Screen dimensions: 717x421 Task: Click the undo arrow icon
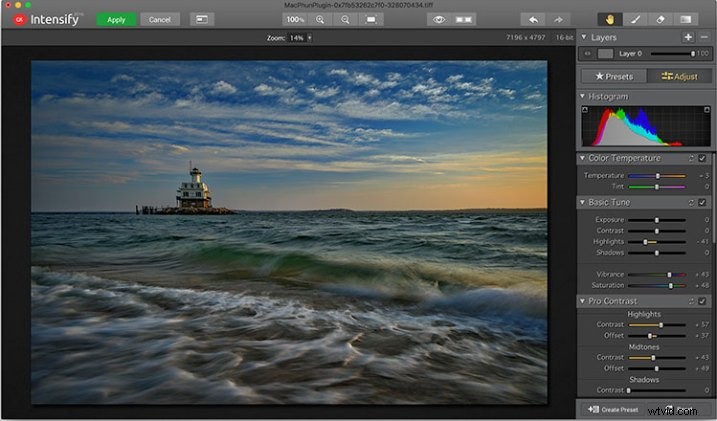pyautogui.click(x=533, y=20)
